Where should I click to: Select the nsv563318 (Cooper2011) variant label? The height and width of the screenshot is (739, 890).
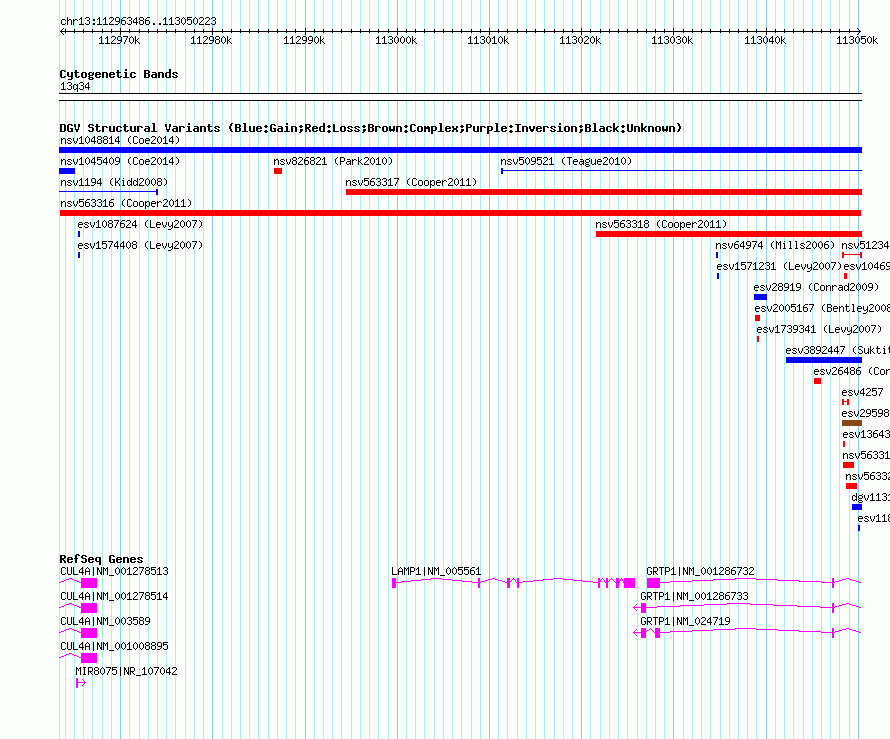[661, 224]
